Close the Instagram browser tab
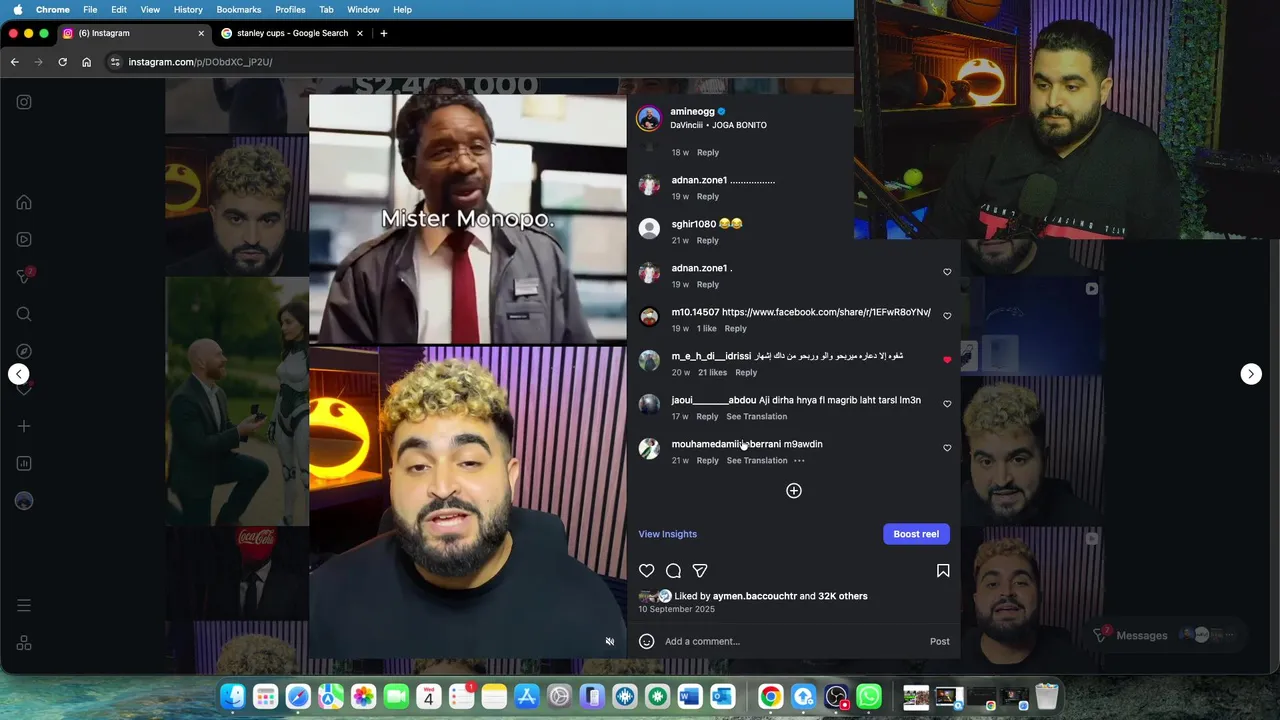The height and width of the screenshot is (720, 1280). click(201, 33)
